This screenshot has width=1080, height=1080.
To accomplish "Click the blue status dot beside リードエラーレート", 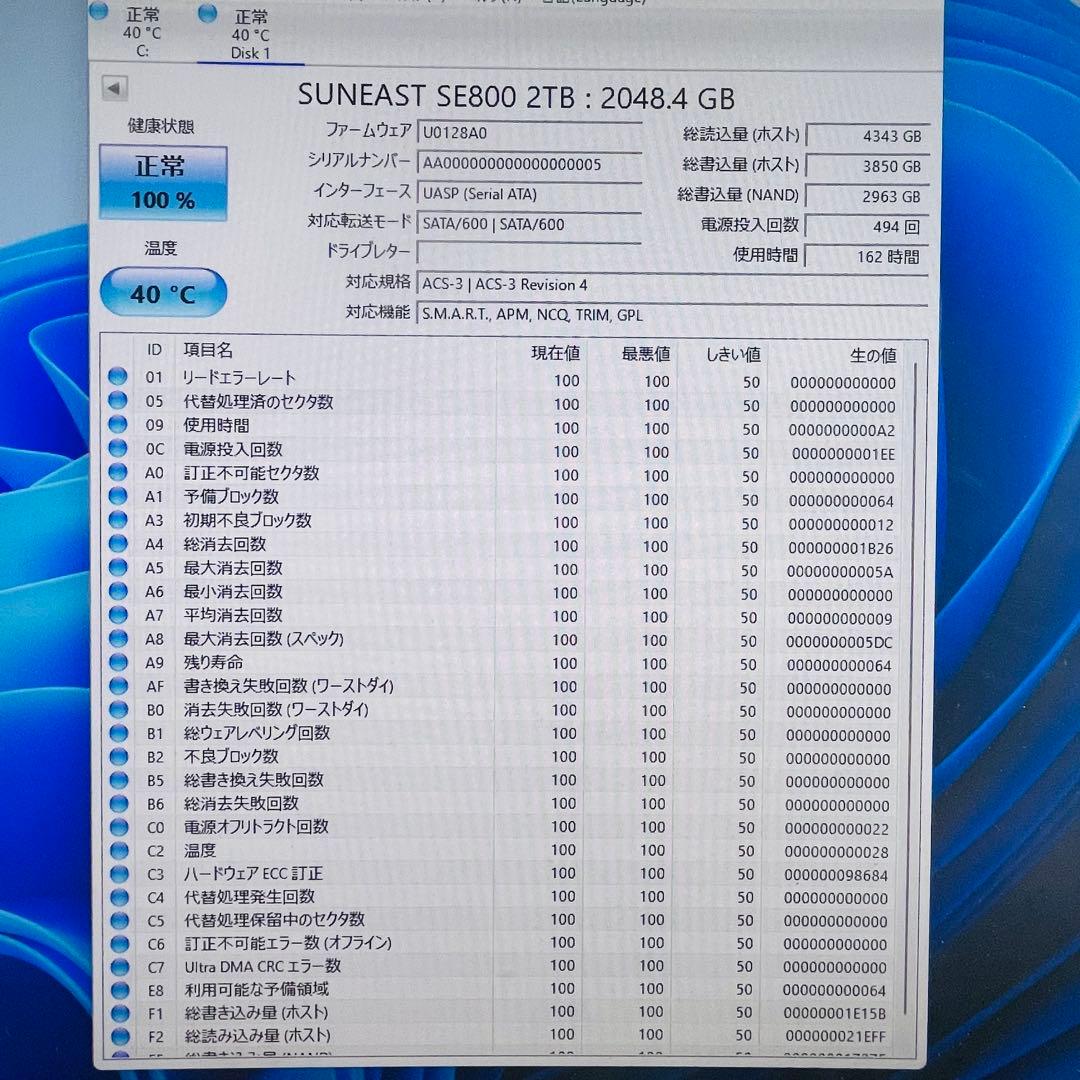I will coord(118,377).
